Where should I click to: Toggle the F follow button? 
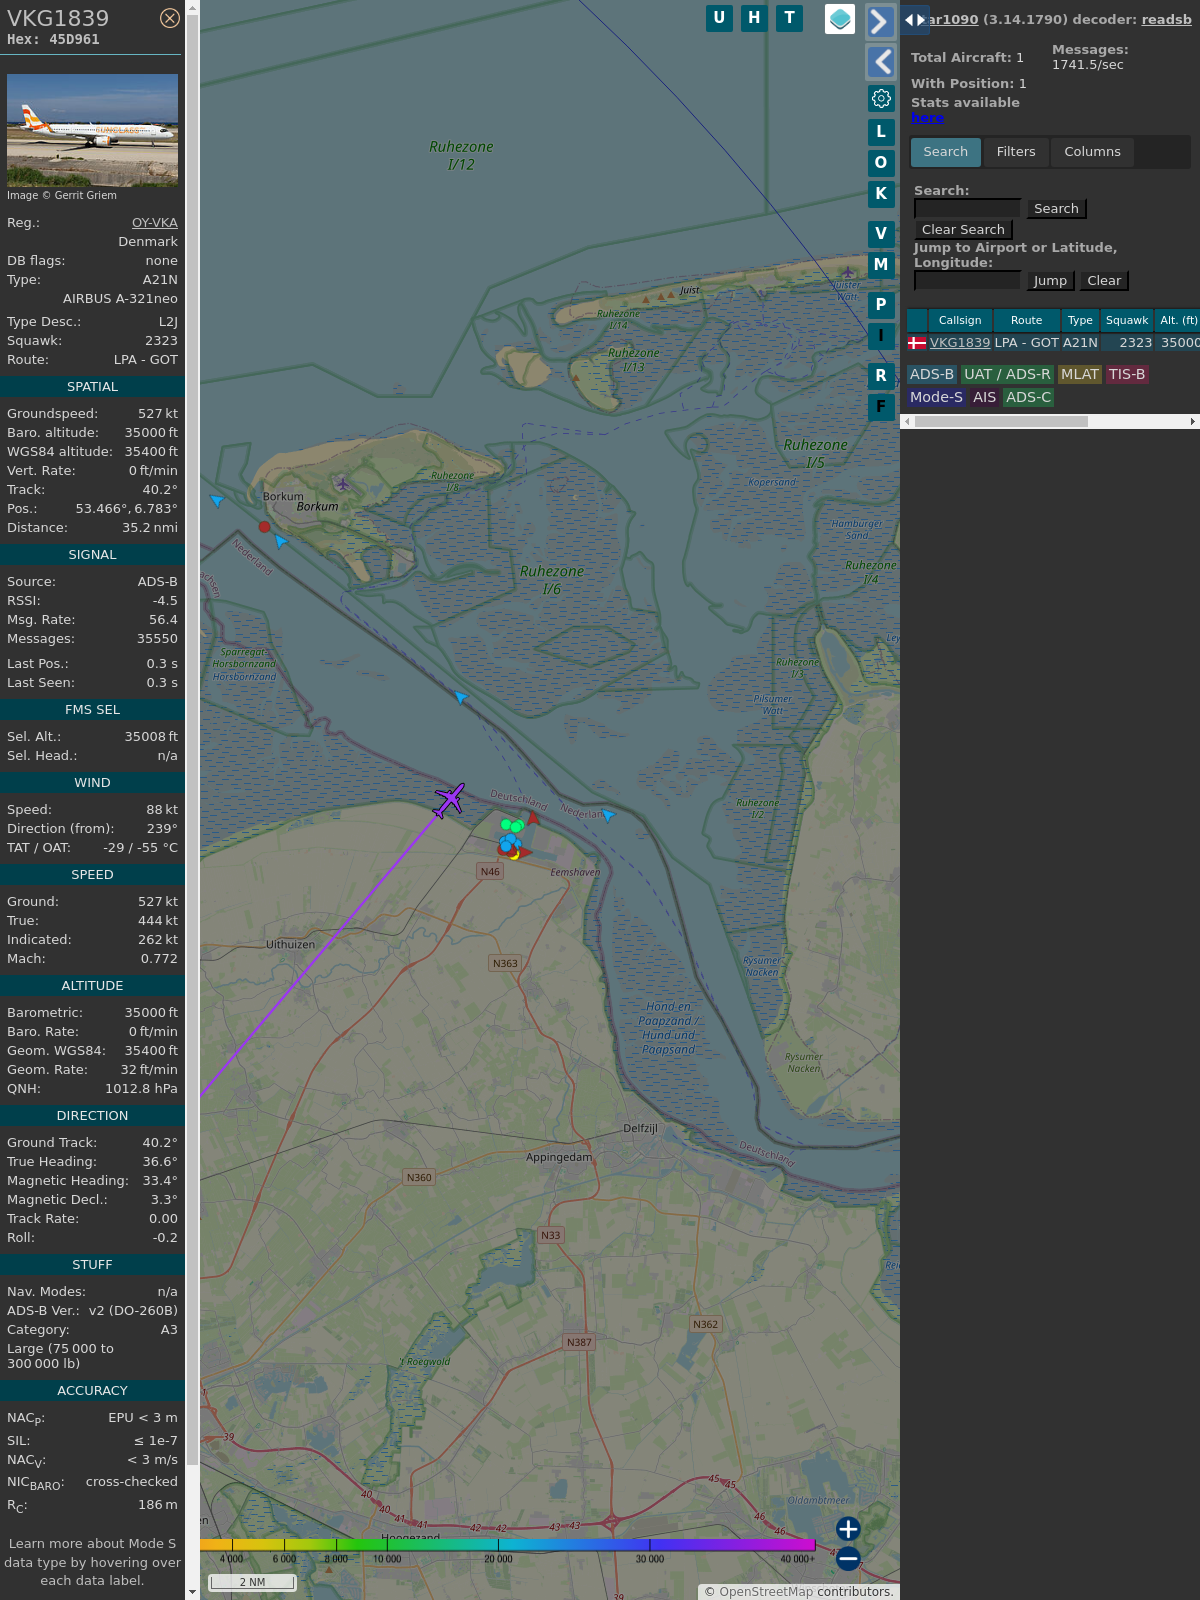tap(881, 407)
